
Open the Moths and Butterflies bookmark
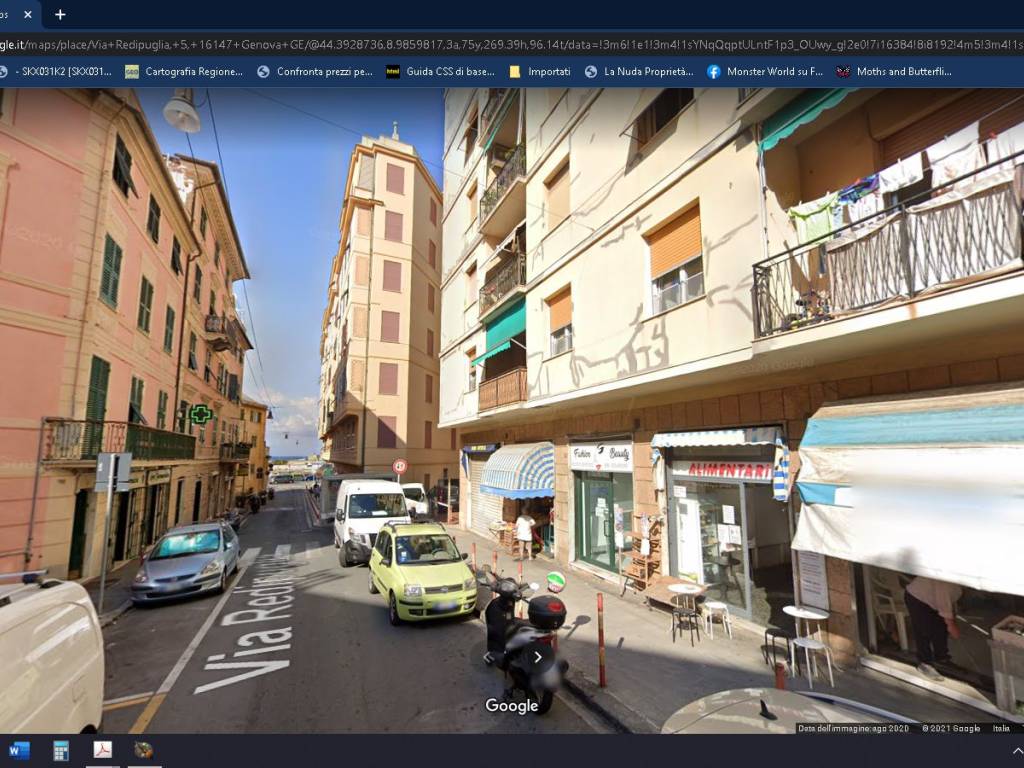click(x=894, y=72)
